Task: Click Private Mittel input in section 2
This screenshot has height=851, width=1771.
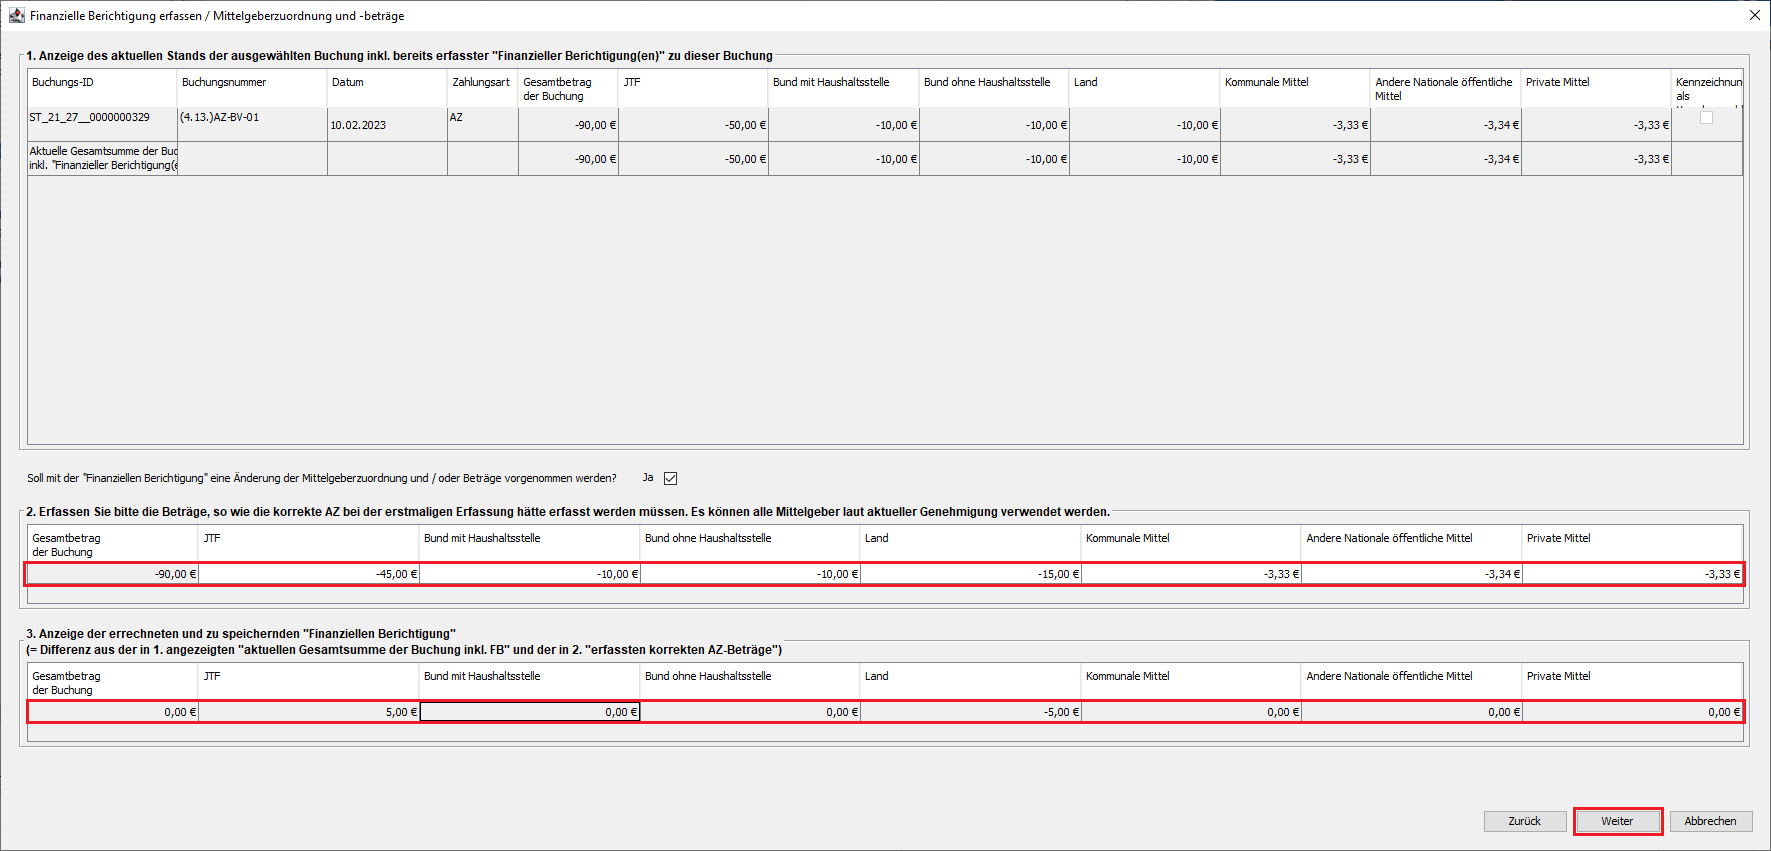Action: tap(1632, 574)
